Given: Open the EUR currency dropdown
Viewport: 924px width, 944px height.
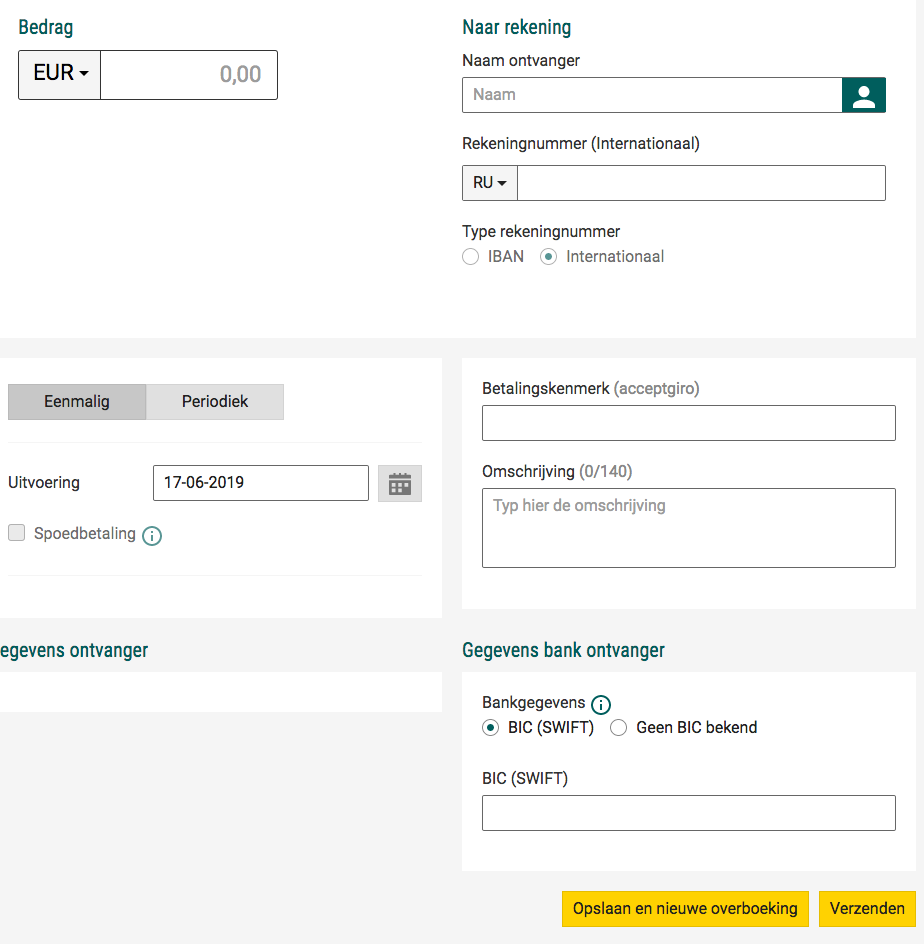Looking at the screenshot, I should 60,75.
